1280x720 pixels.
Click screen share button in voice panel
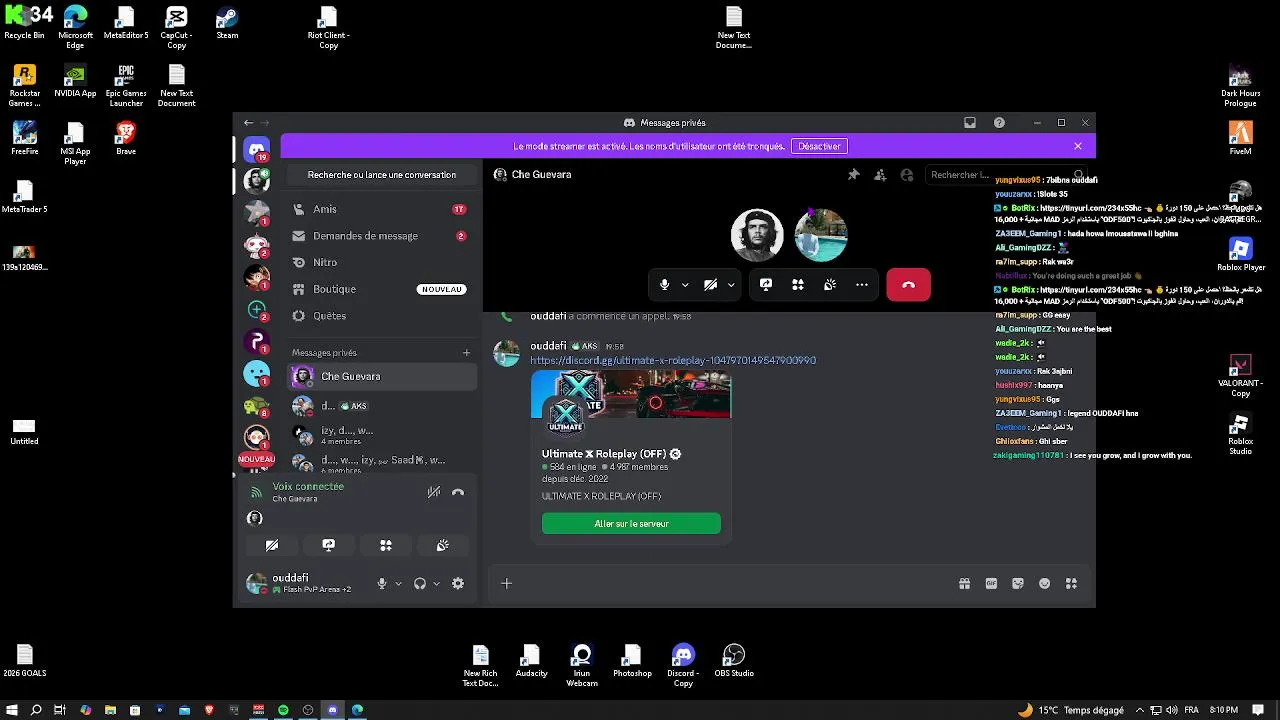coord(329,545)
